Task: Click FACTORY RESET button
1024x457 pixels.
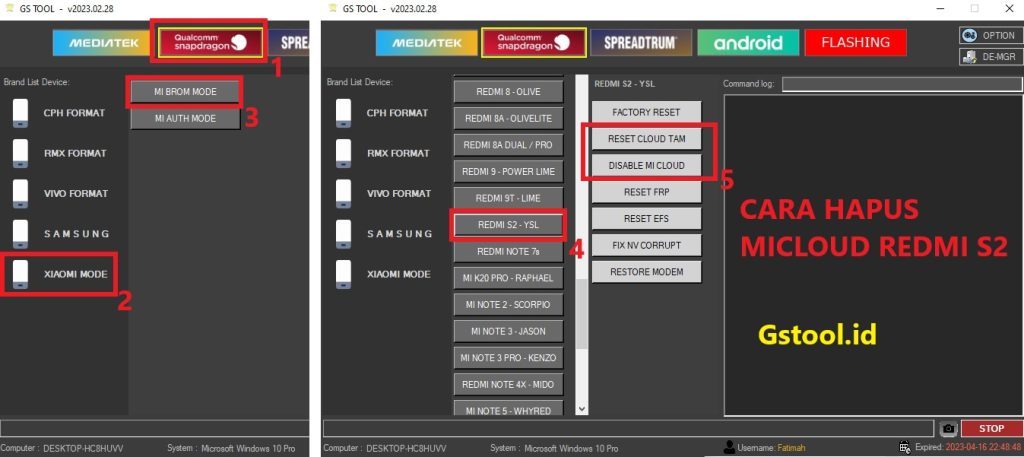Action: pyautogui.click(x=646, y=112)
